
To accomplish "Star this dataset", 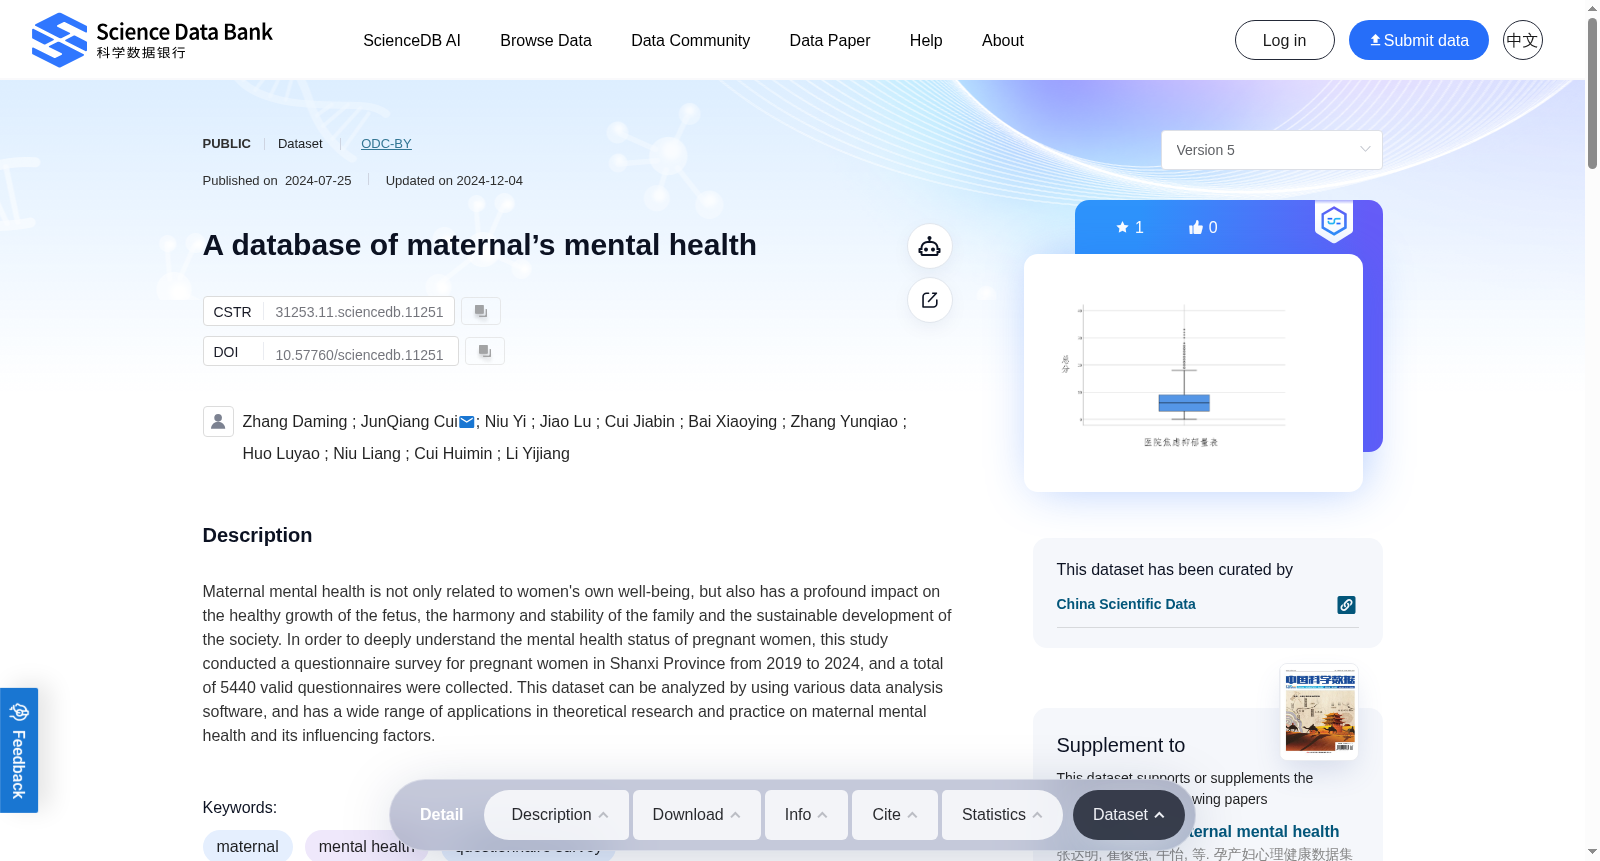I will pyautogui.click(x=1129, y=227).
